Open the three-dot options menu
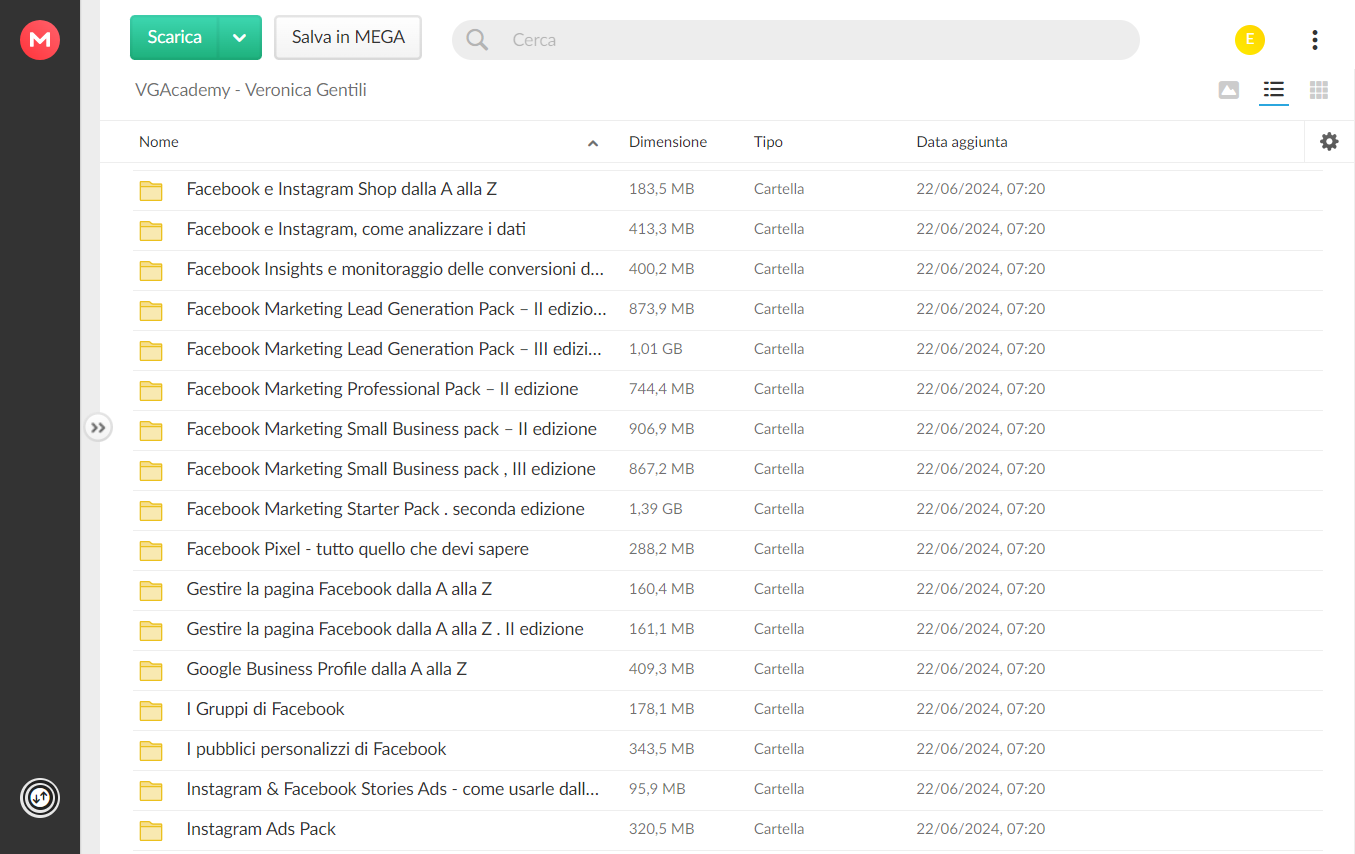 [x=1314, y=40]
